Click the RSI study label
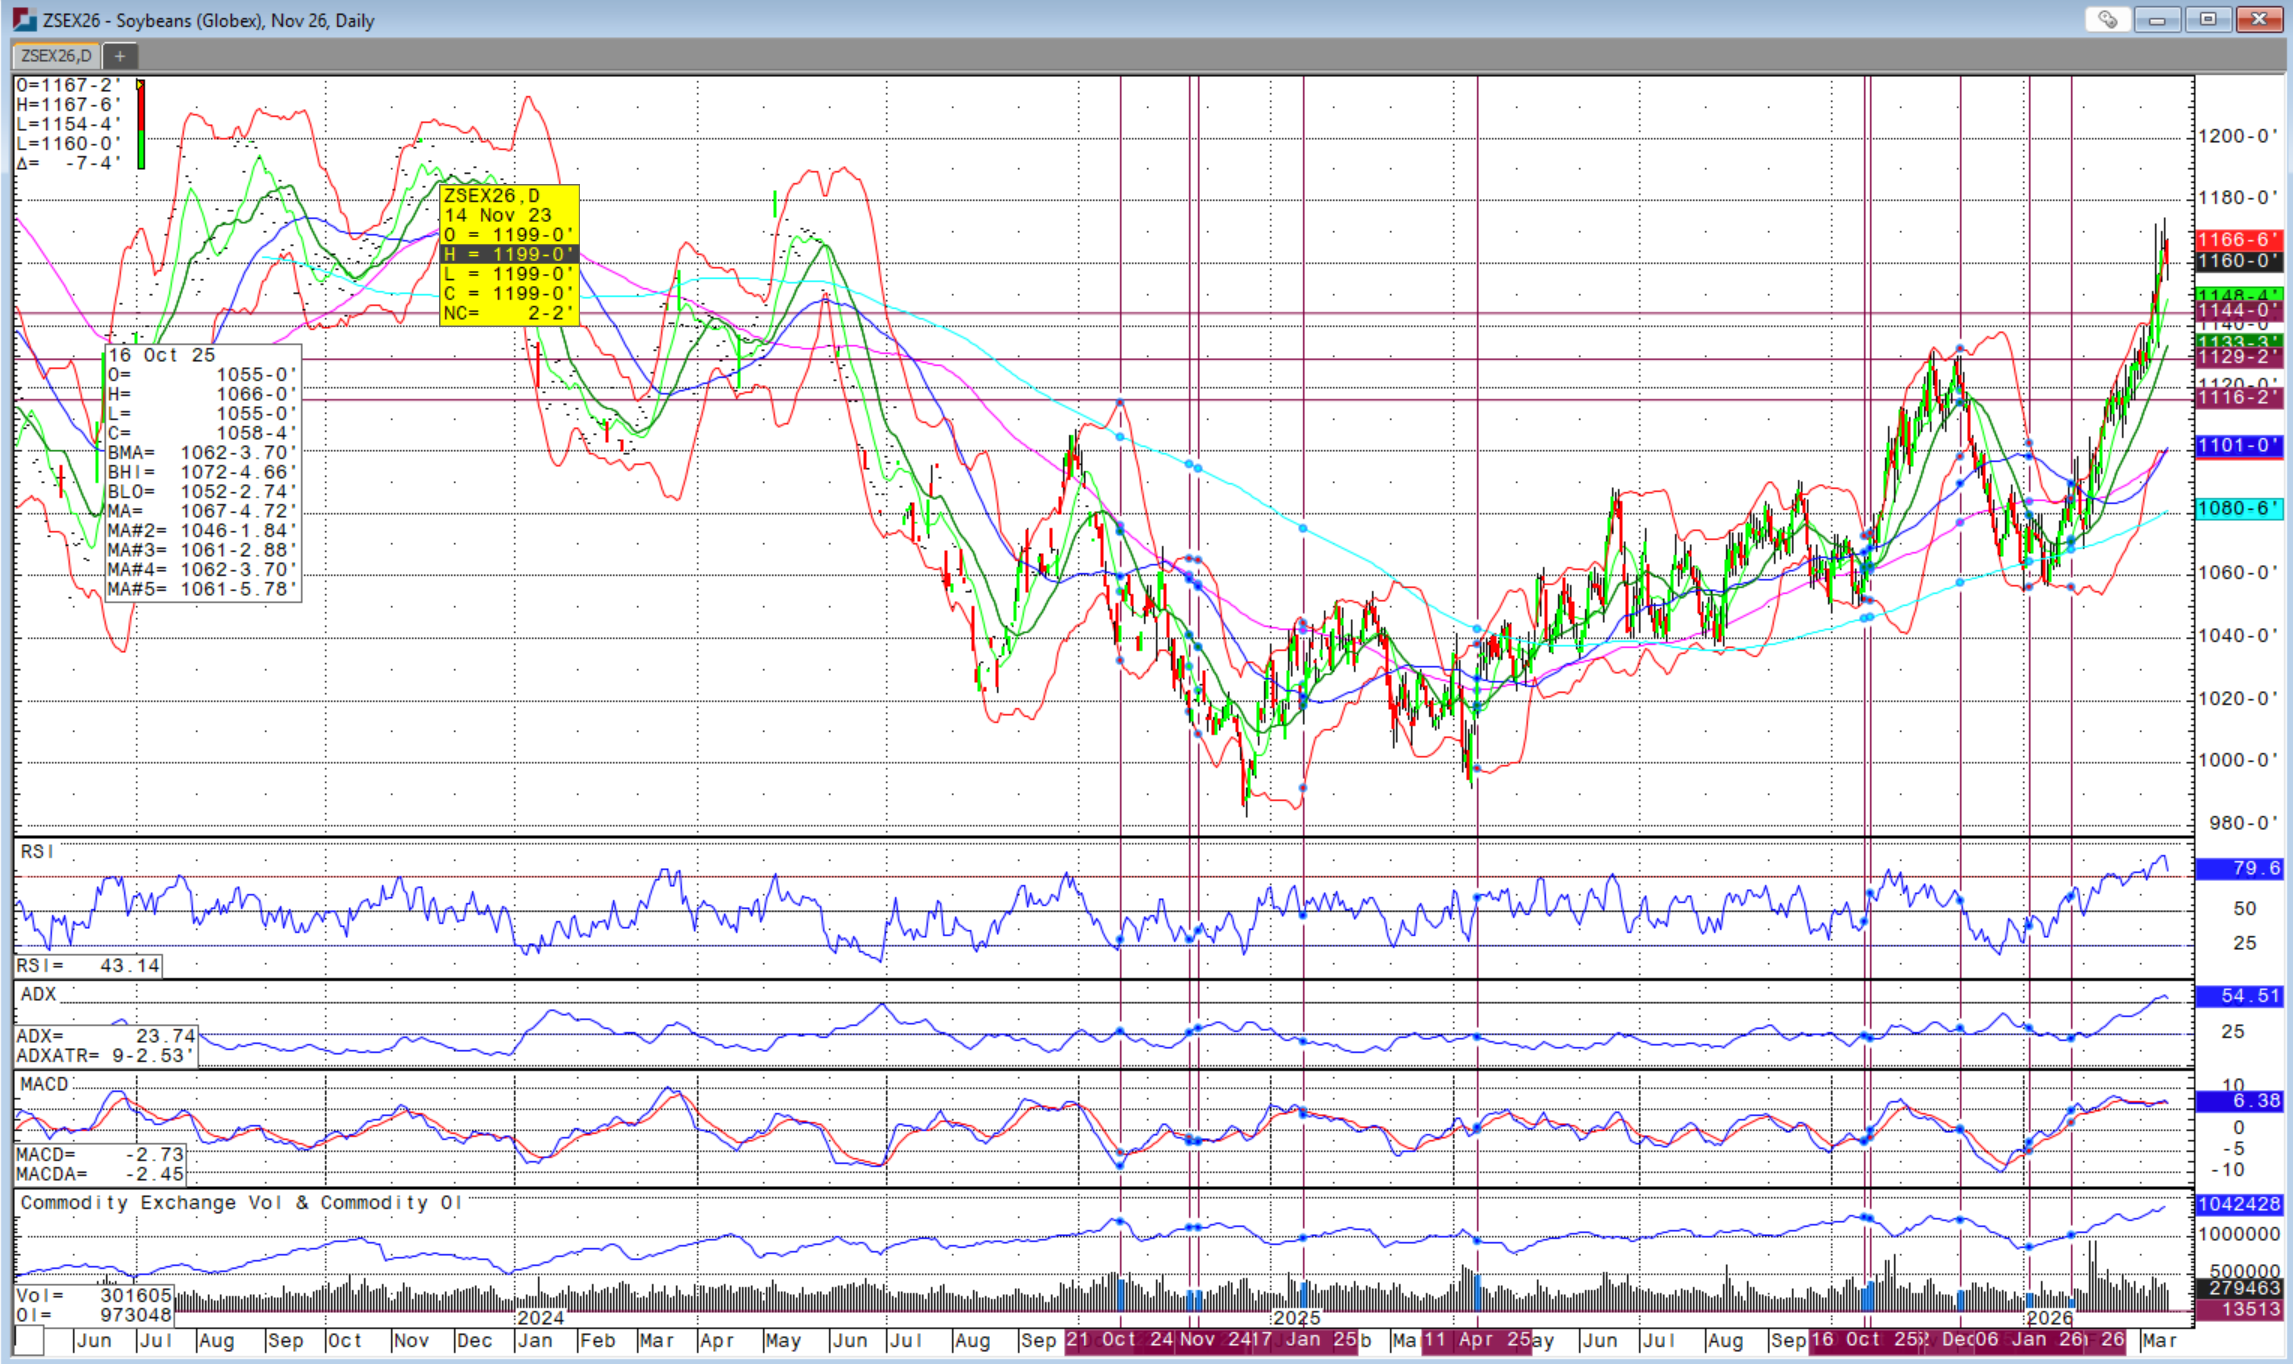 pos(37,851)
